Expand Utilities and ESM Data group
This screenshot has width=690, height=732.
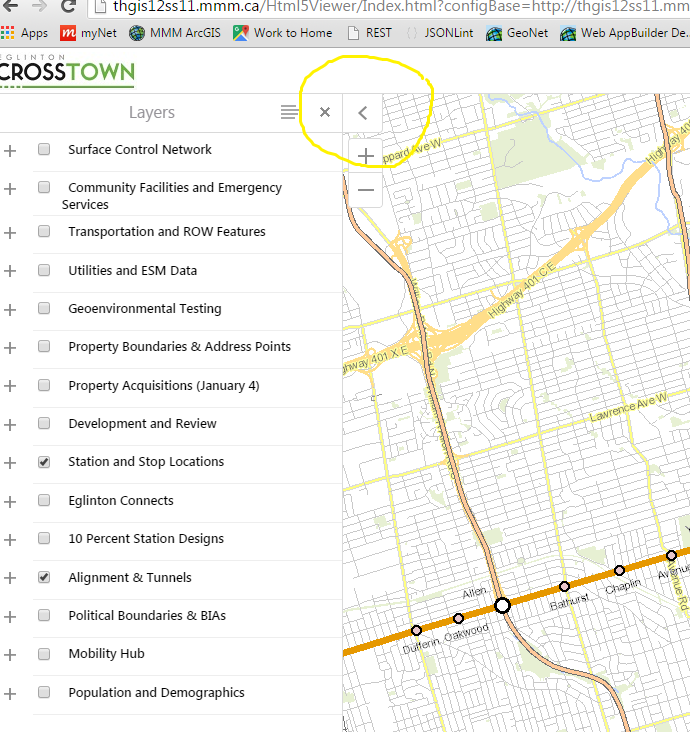10,271
